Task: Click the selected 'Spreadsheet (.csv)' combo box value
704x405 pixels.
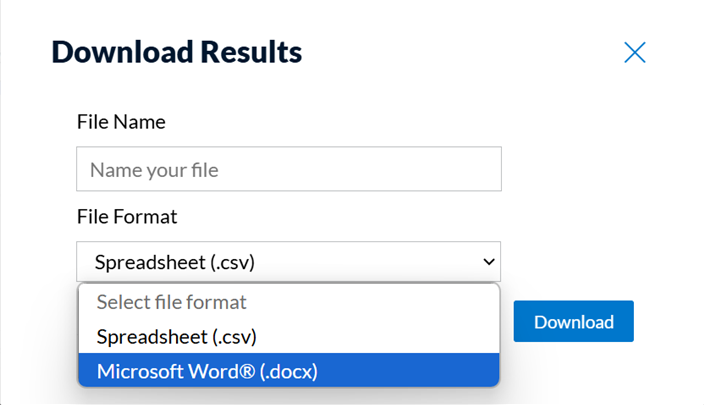Action: click(175, 262)
